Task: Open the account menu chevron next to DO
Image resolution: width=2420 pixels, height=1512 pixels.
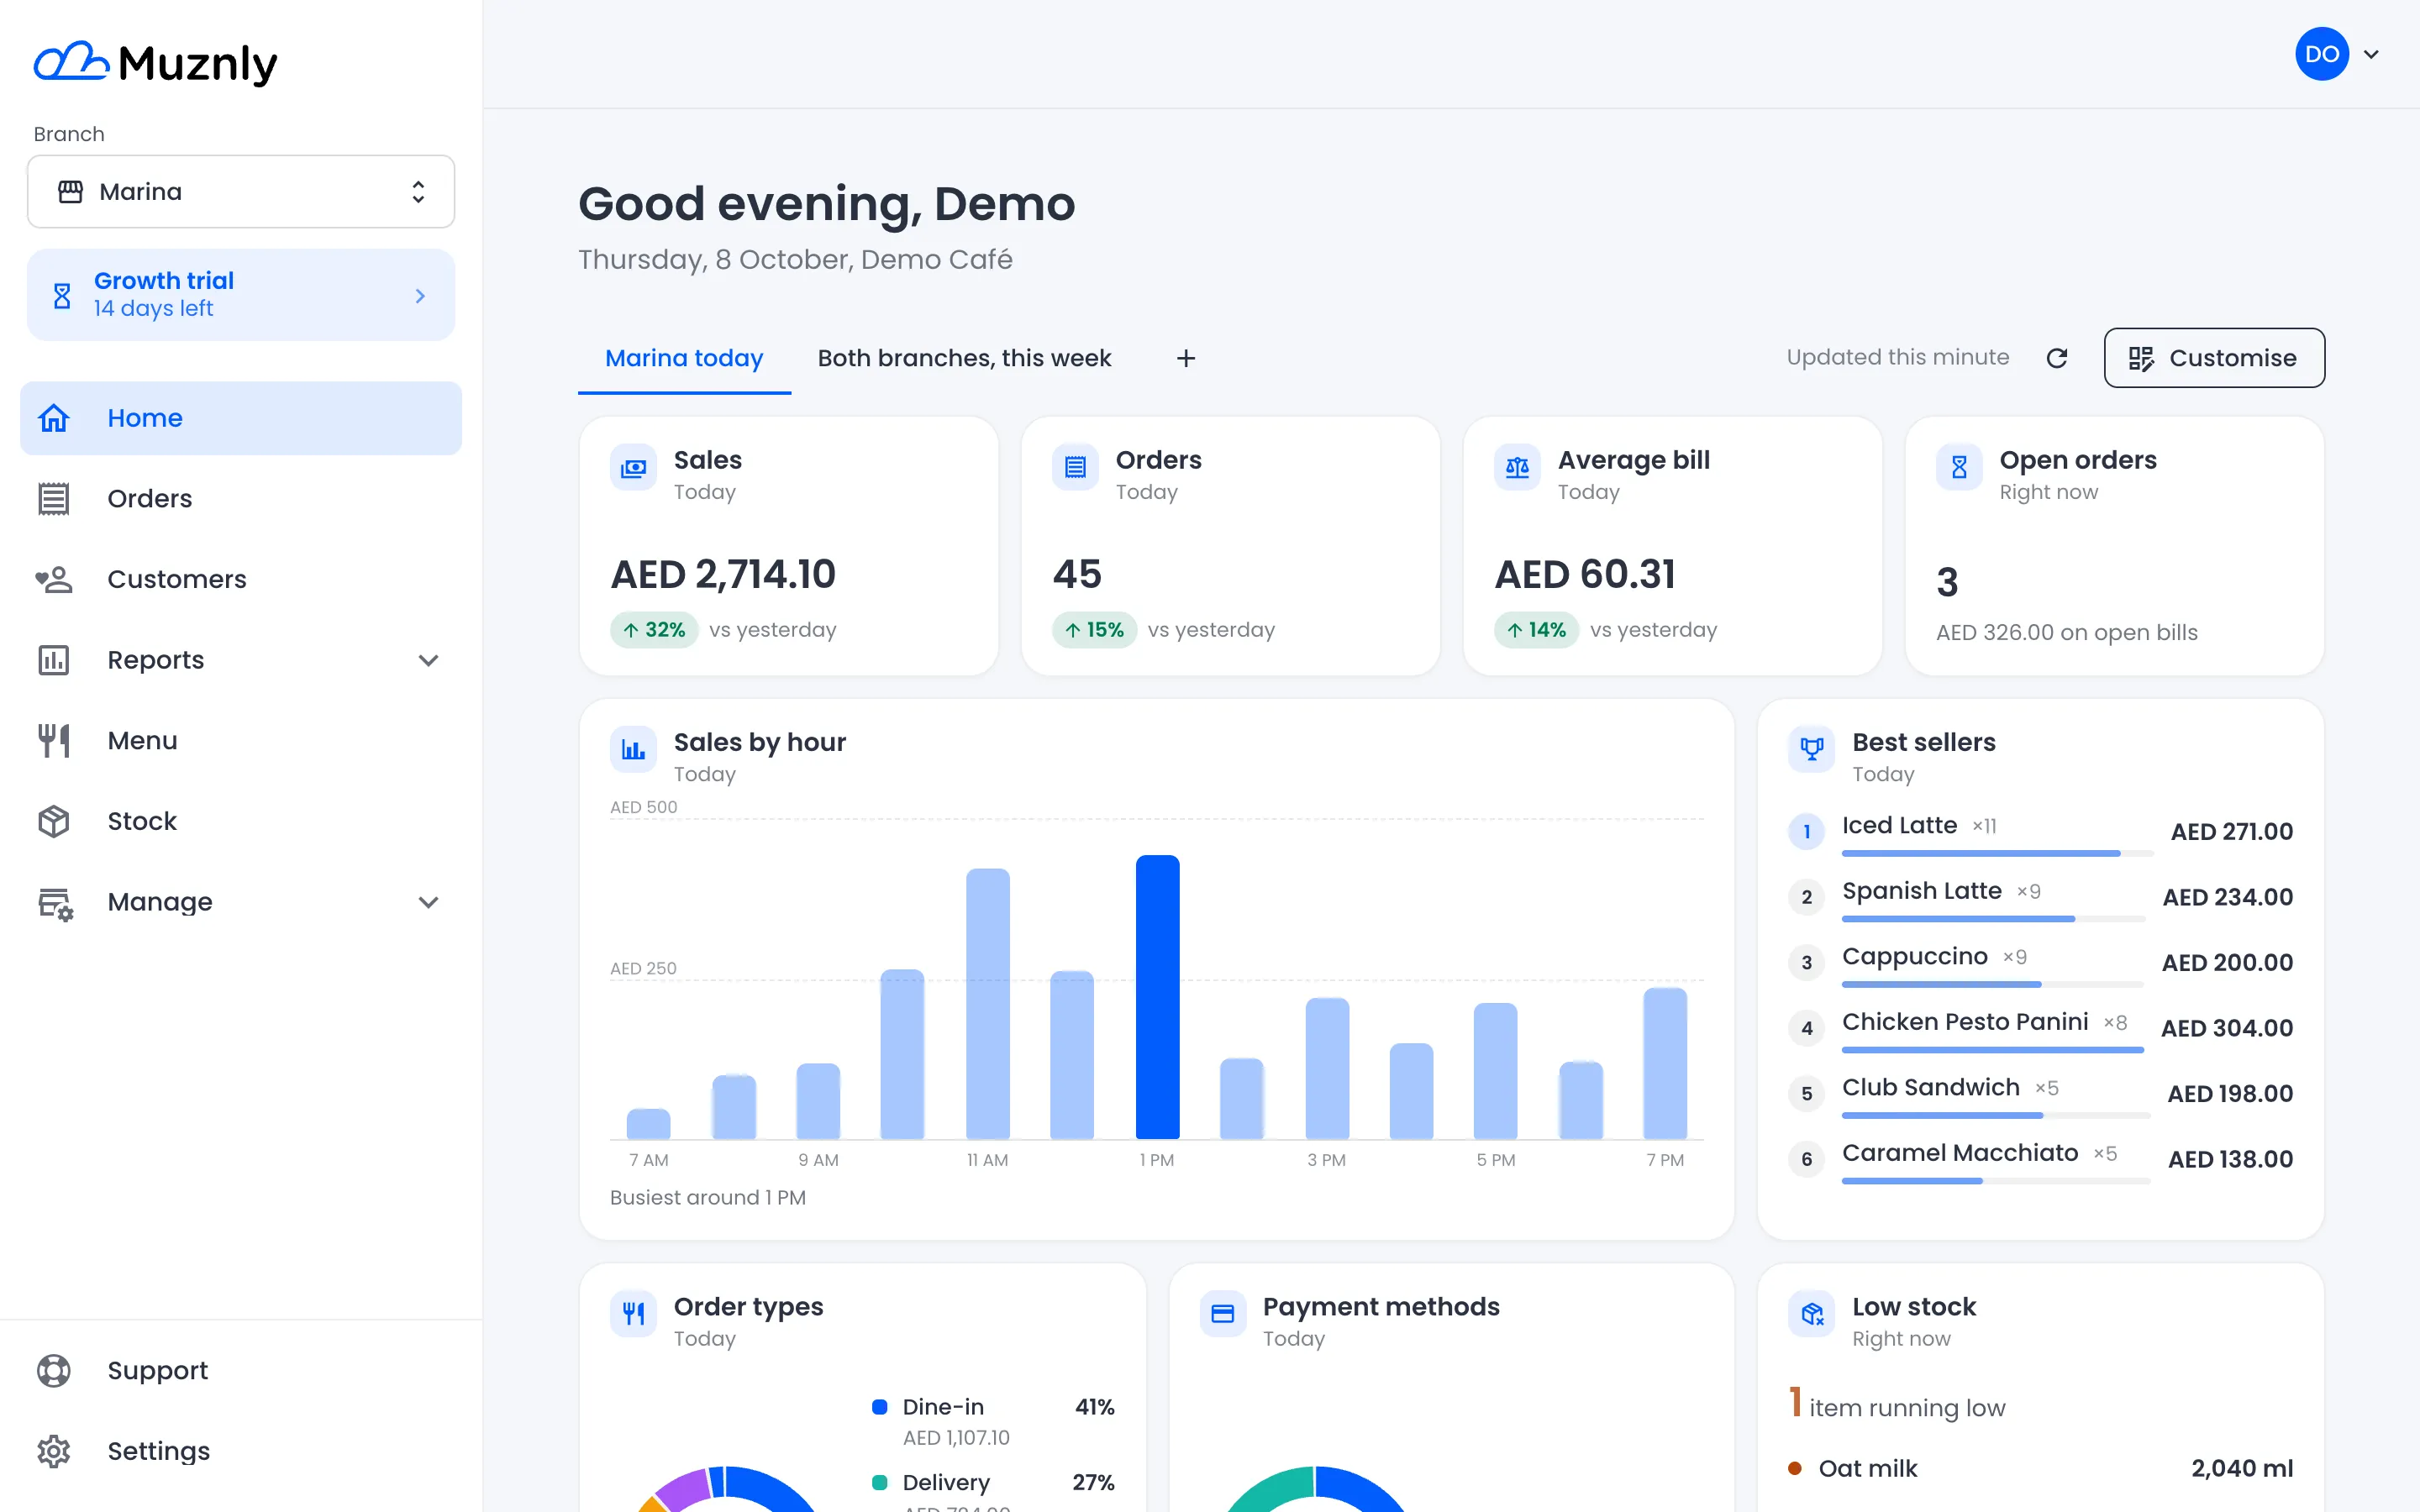Action: click(x=2371, y=54)
